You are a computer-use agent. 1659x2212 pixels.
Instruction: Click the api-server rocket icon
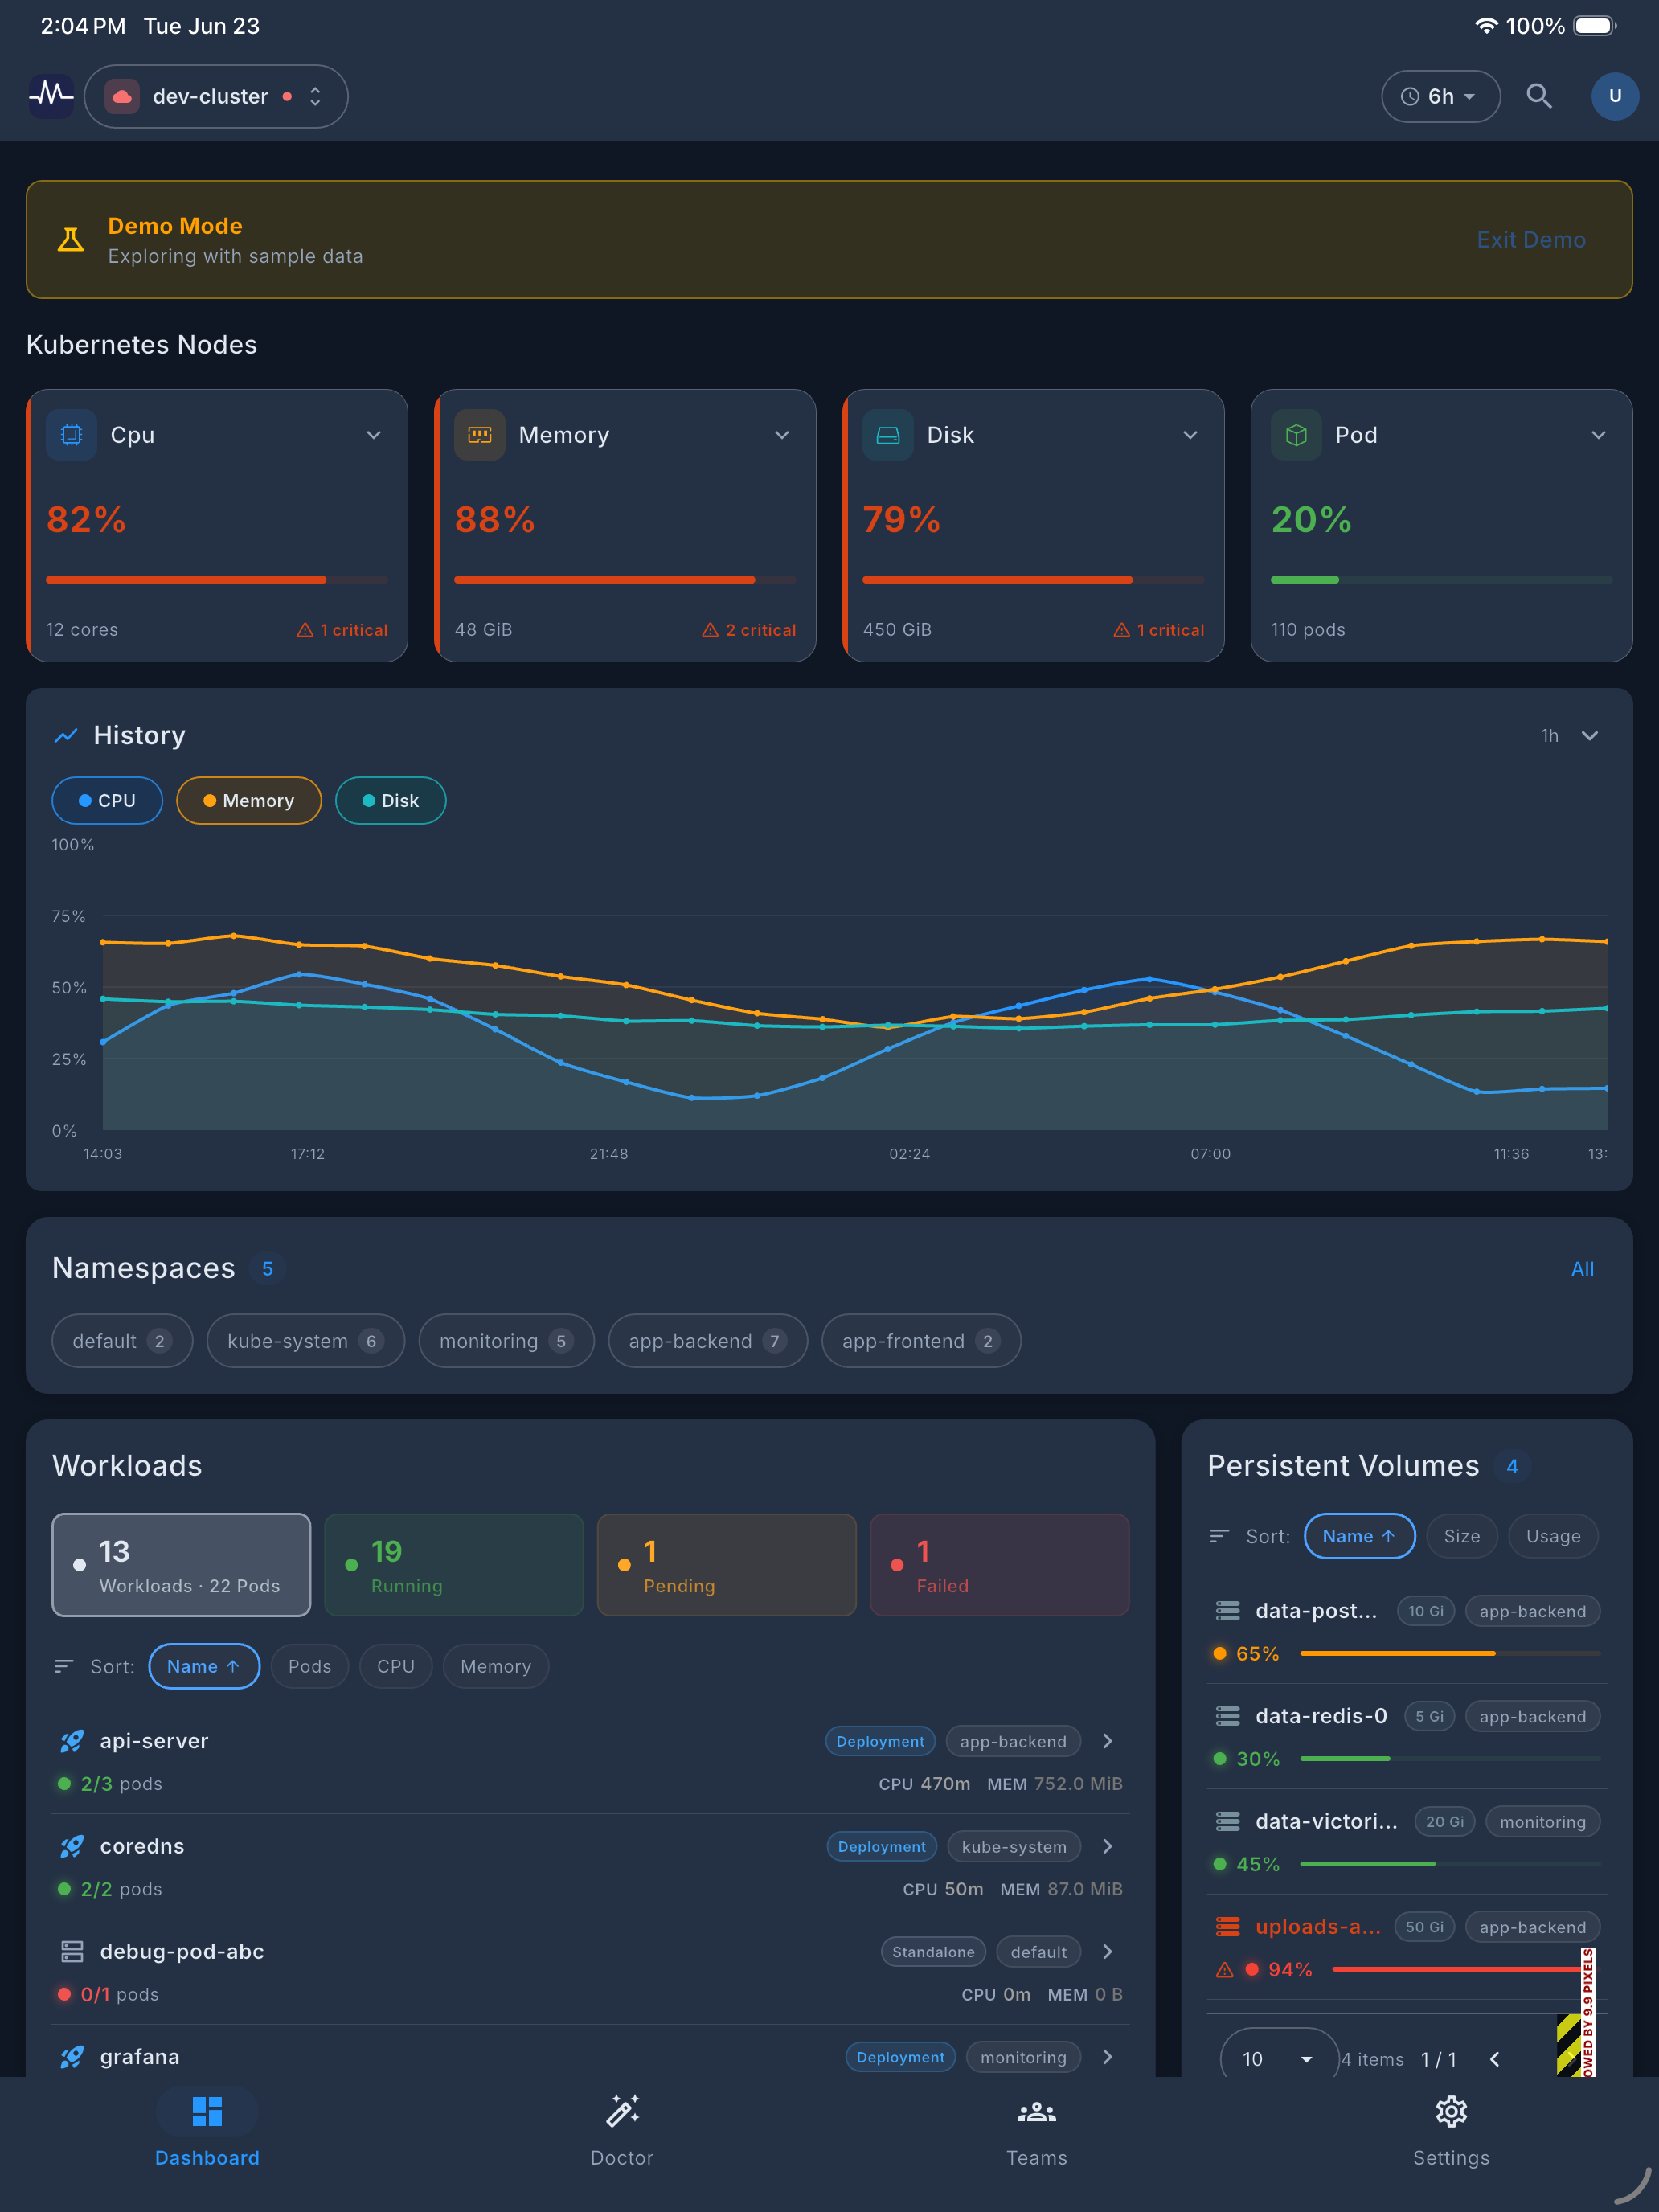72,1741
